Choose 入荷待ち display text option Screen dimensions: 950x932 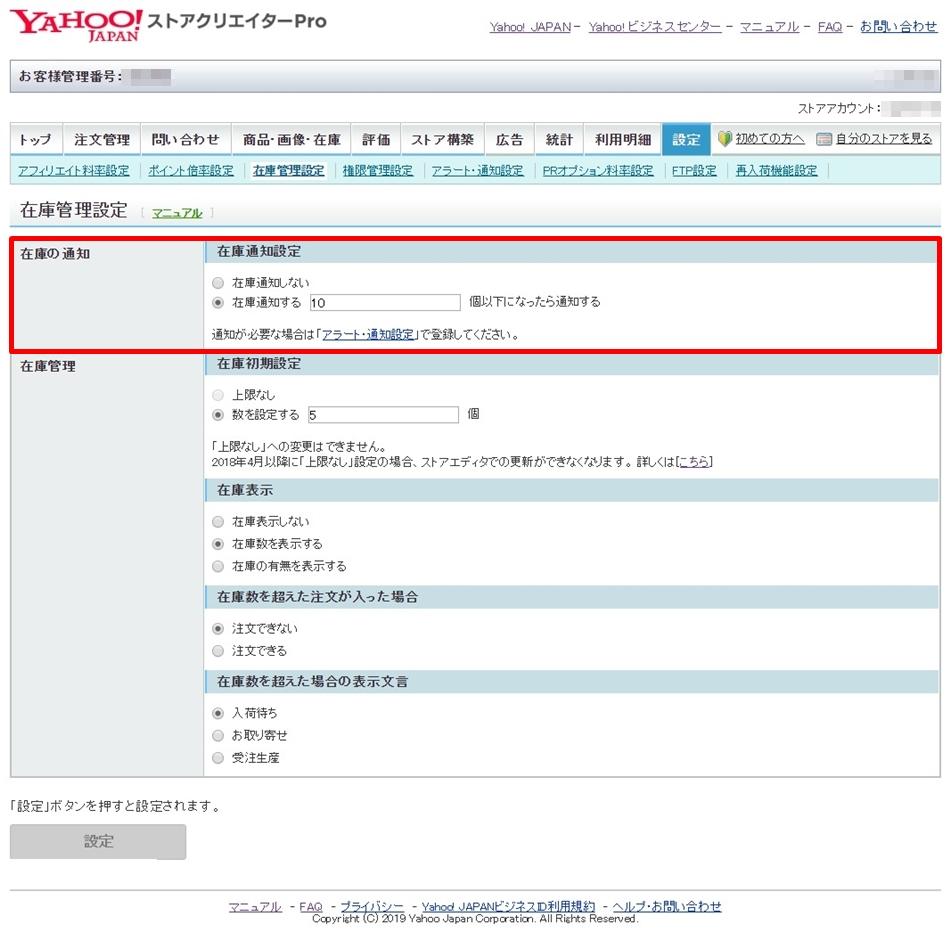tap(218, 713)
